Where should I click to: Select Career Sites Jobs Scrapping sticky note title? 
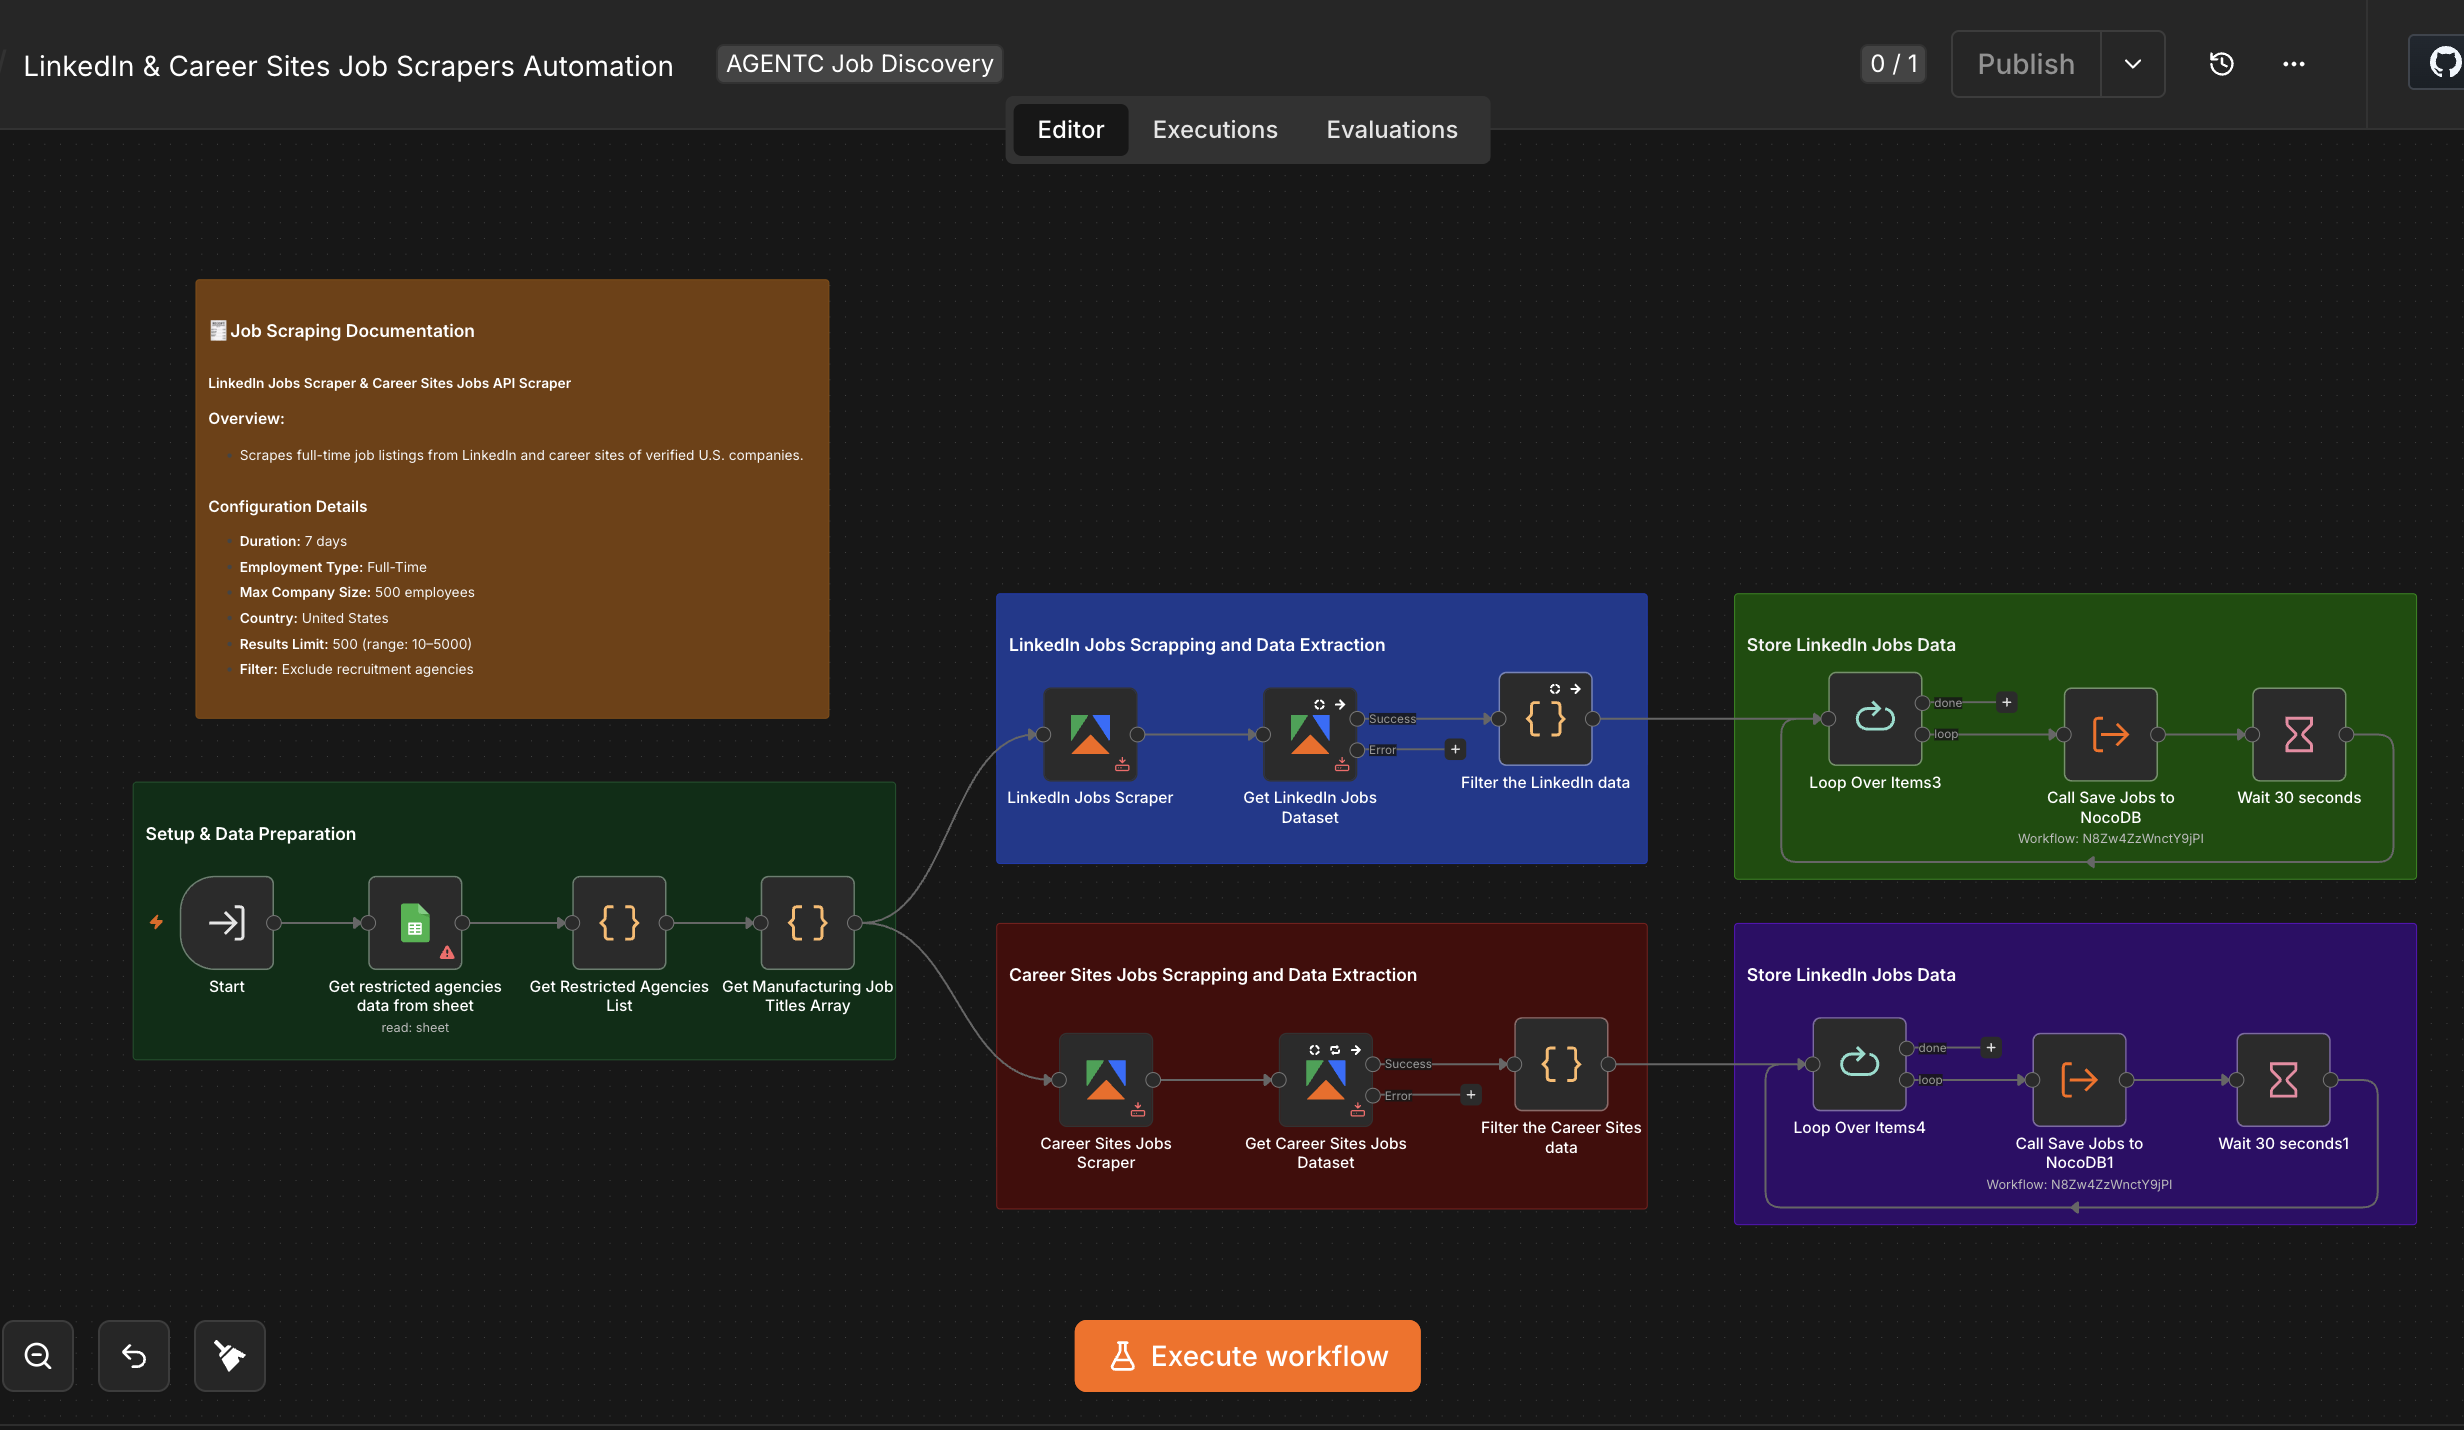coord(1213,975)
